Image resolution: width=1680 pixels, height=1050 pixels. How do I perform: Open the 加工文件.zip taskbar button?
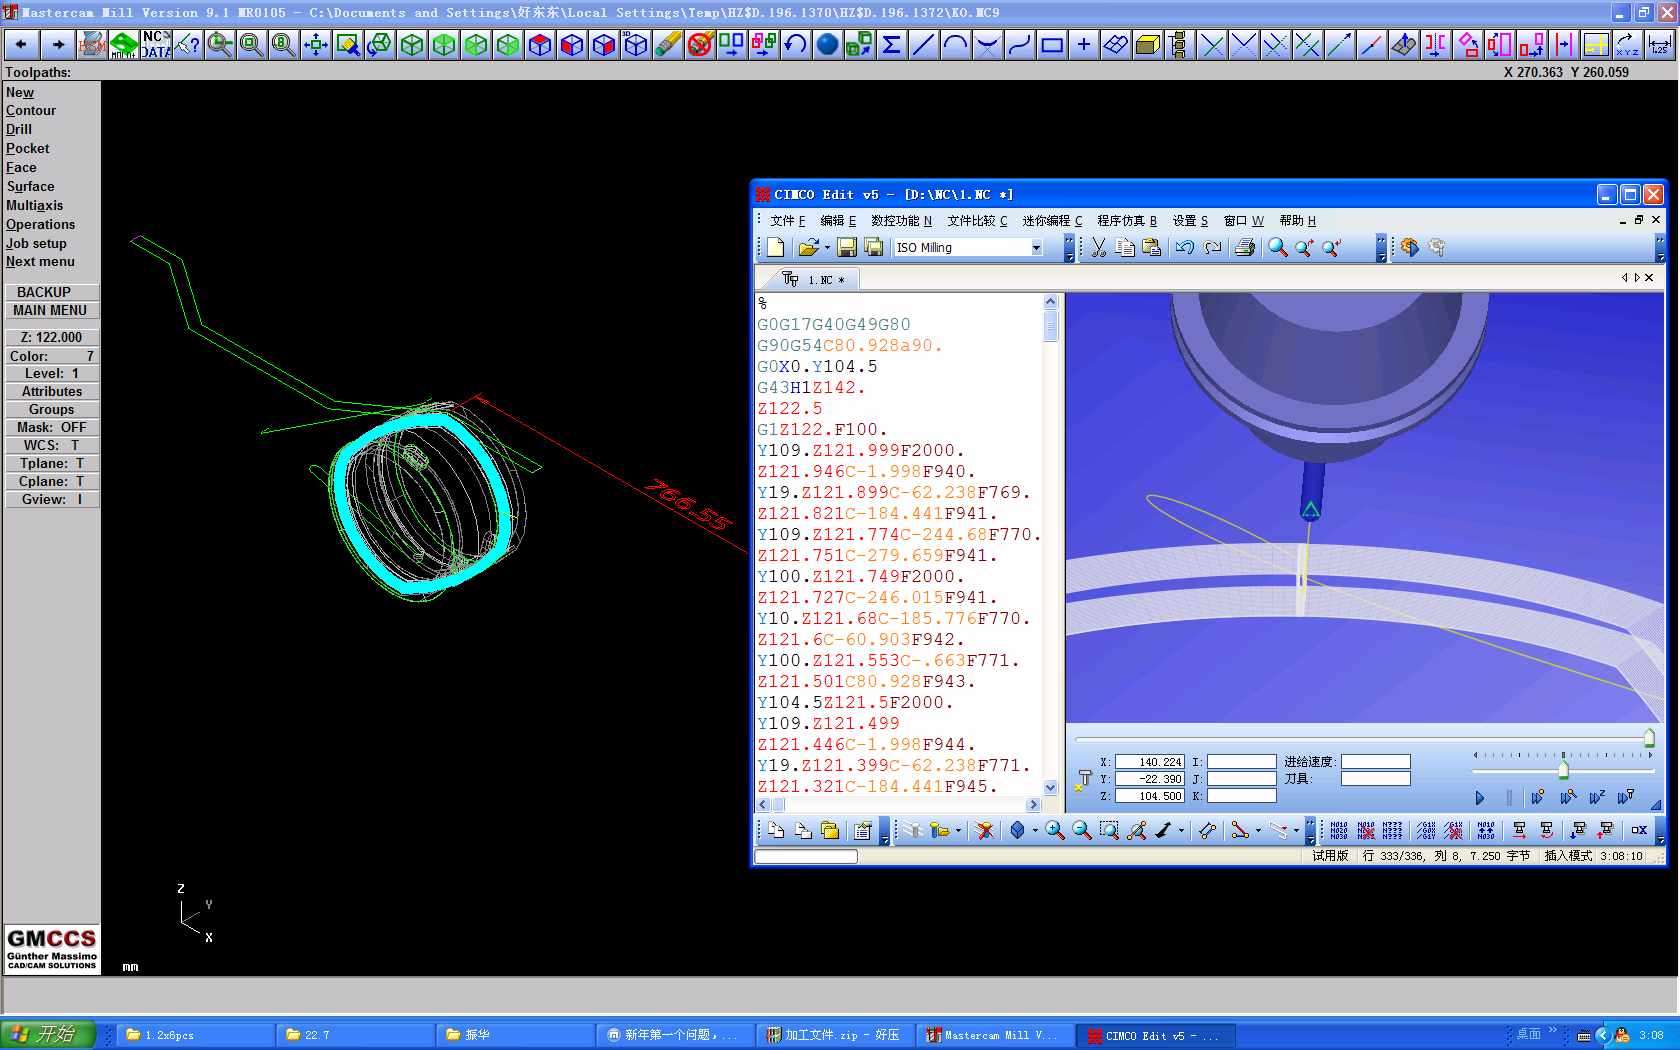[837, 1035]
